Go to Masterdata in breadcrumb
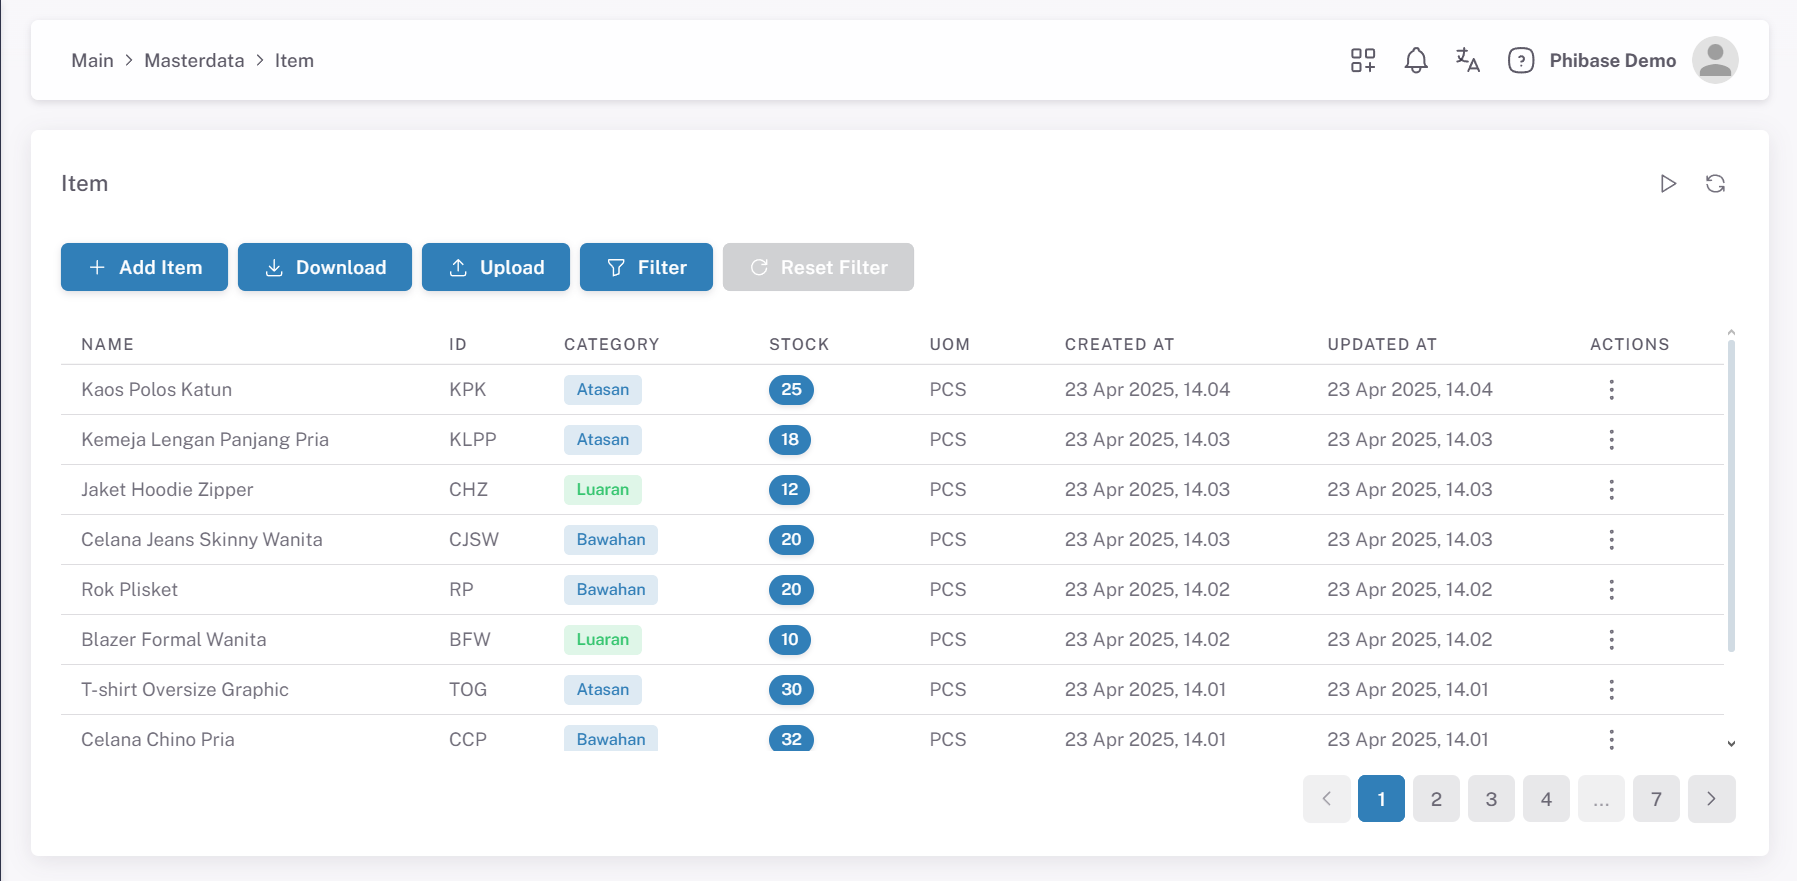The image size is (1797, 881). [x=194, y=60]
